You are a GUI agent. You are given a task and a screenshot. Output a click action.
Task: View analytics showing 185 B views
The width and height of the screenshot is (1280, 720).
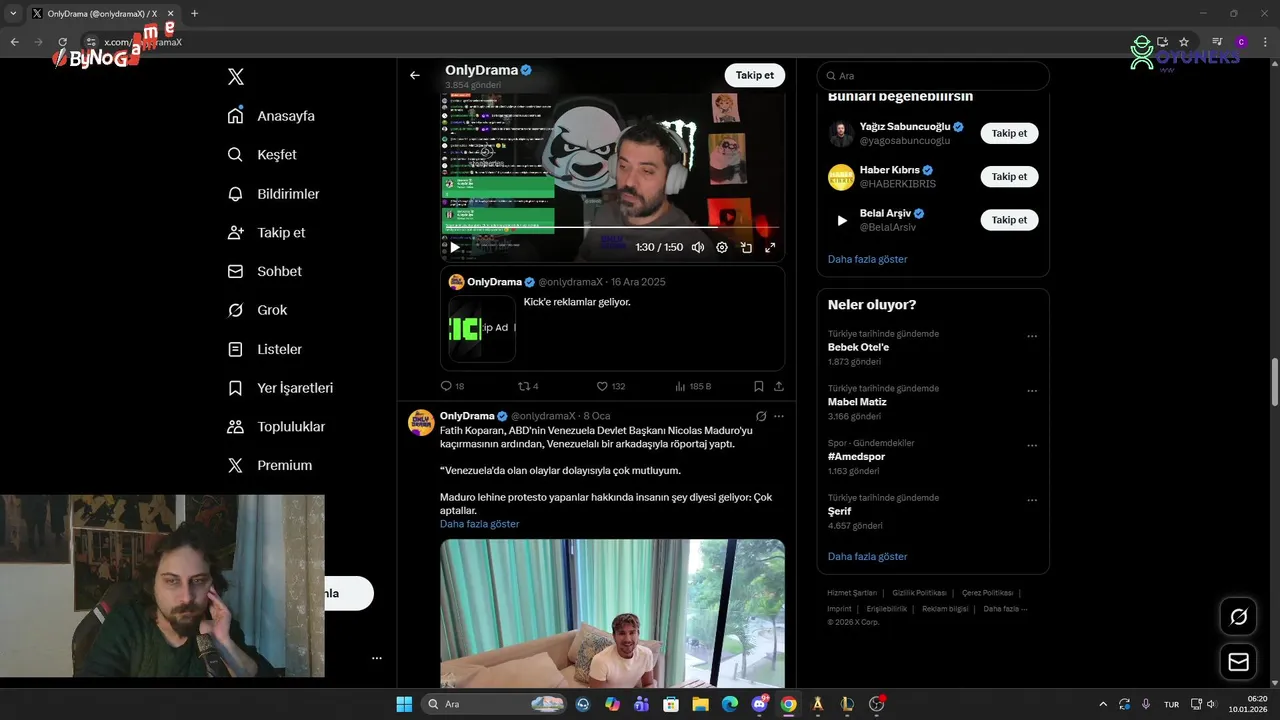pos(692,386)
